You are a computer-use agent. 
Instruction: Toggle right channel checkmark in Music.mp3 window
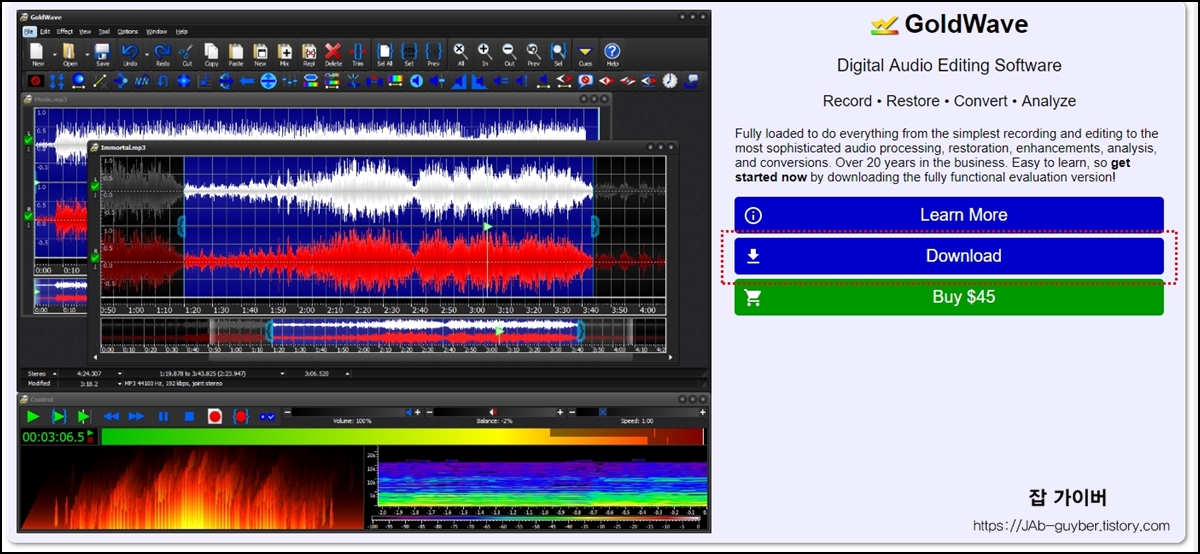pyautogui.click(x=28, y=214)
